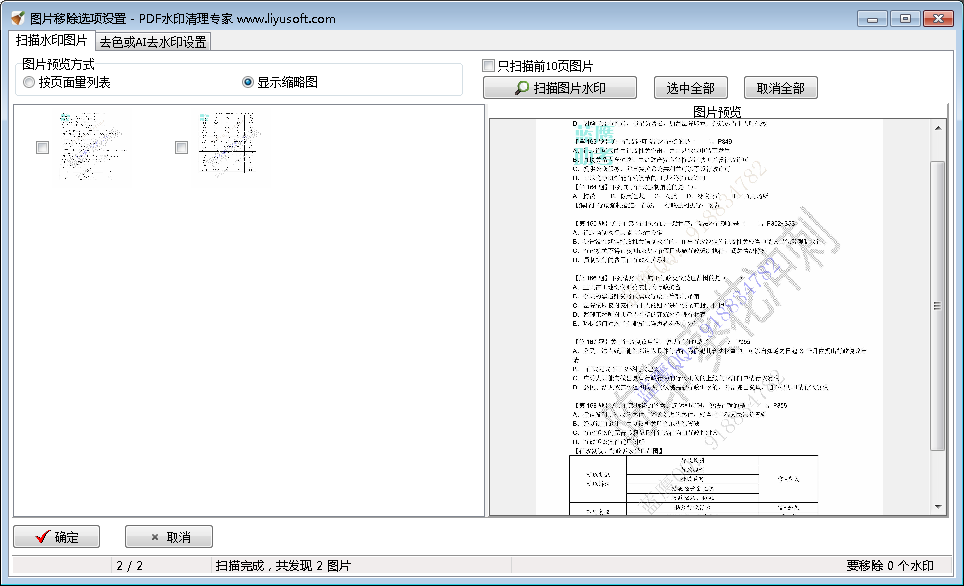Click the preview scrollbar up arrow
964x586 pixels.
coord(938,126)
